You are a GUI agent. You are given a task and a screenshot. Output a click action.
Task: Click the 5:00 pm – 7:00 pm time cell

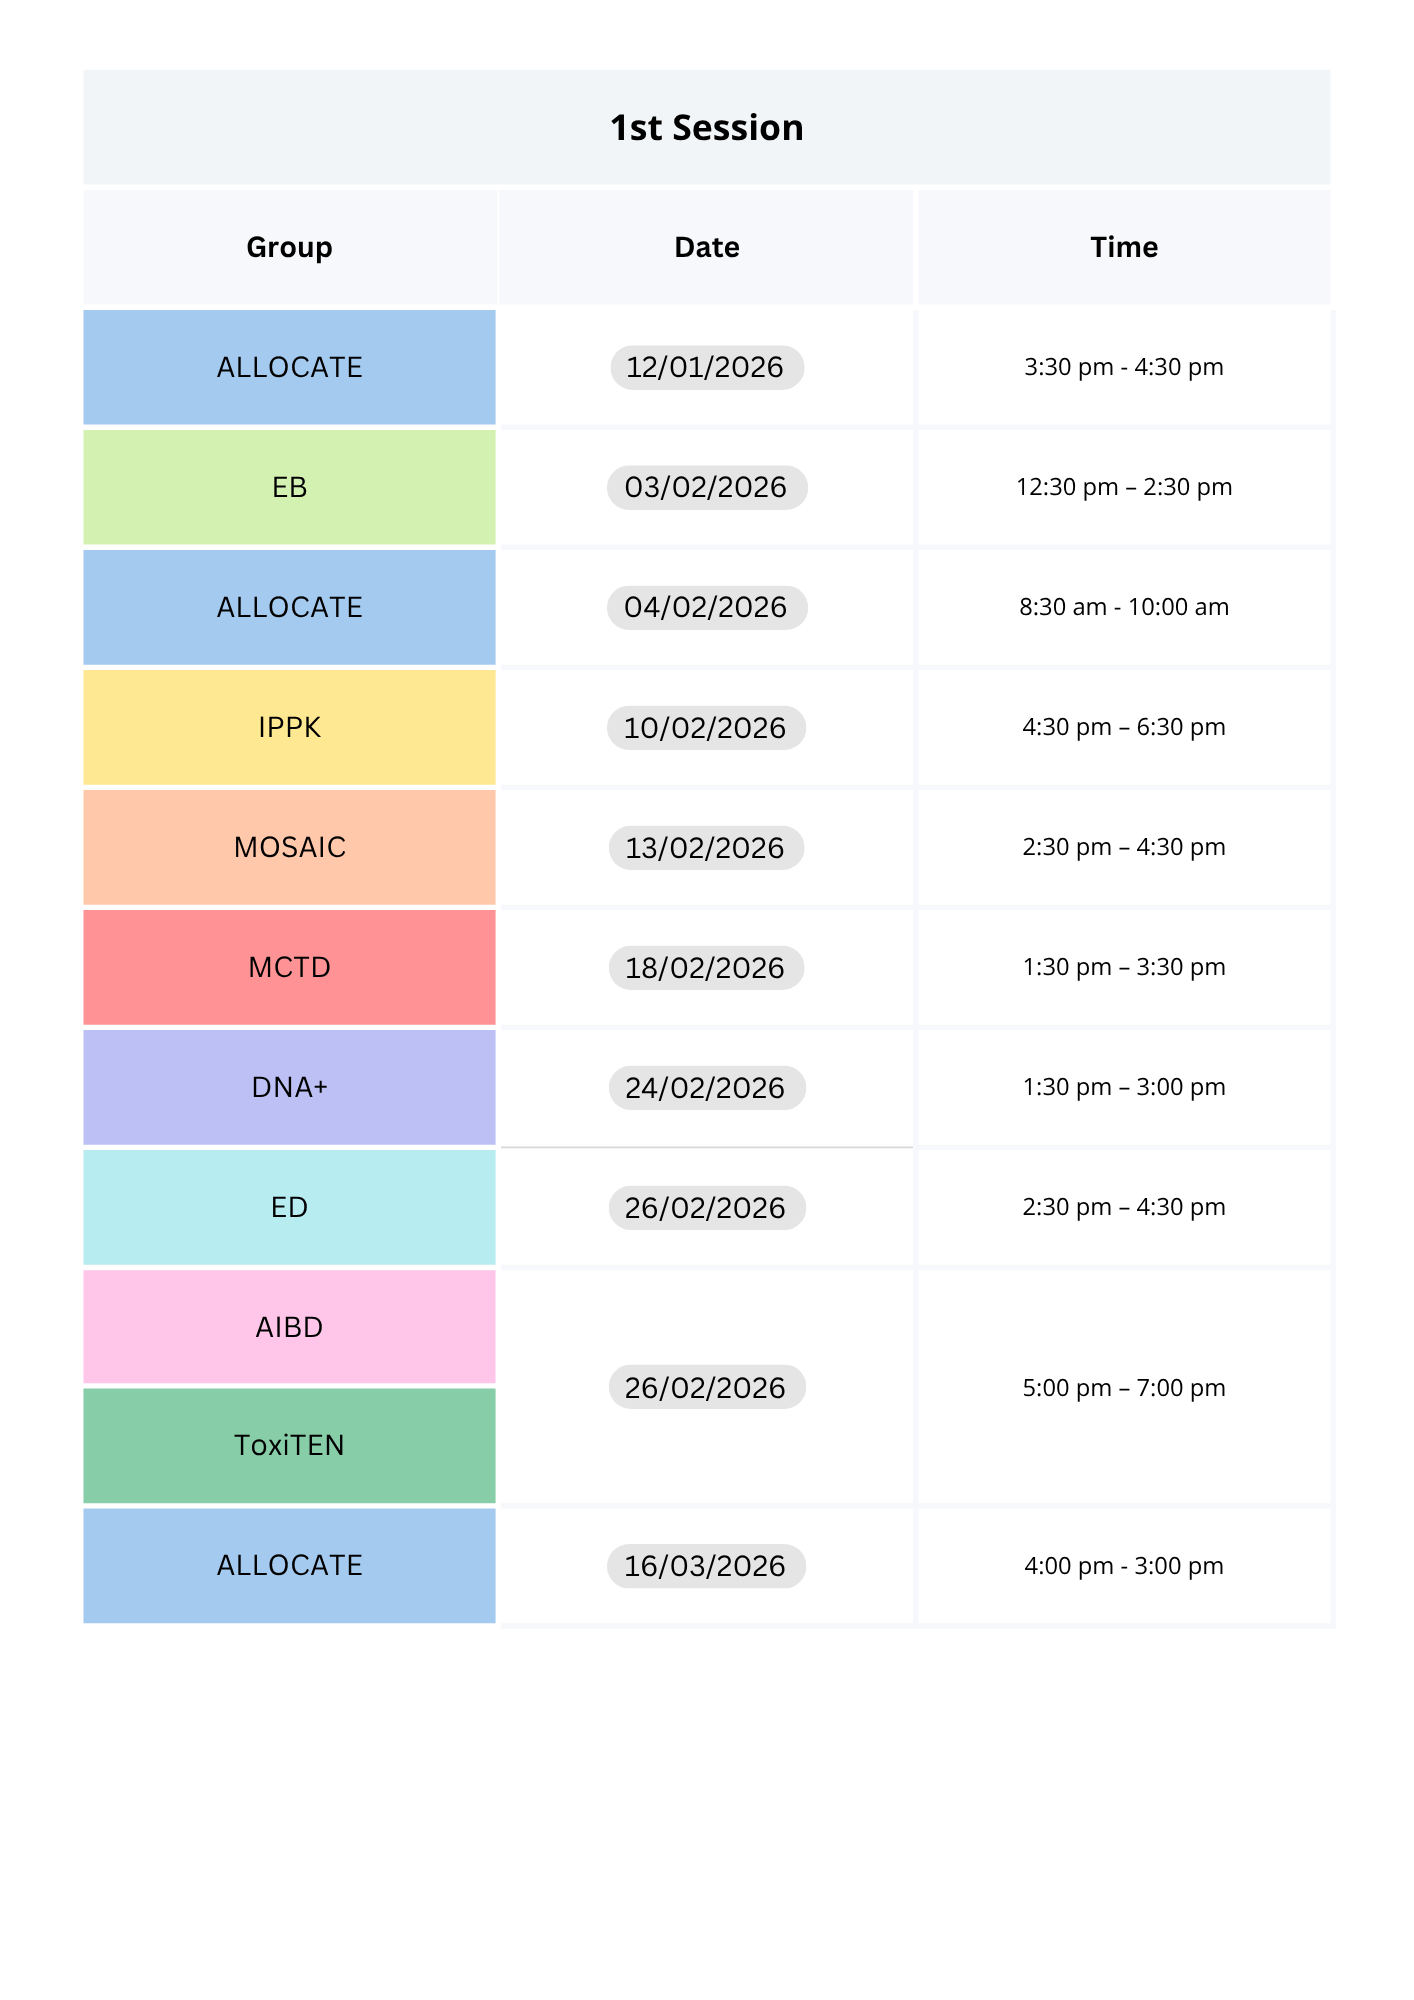pyautogui.click(x=1124, y=1387)
